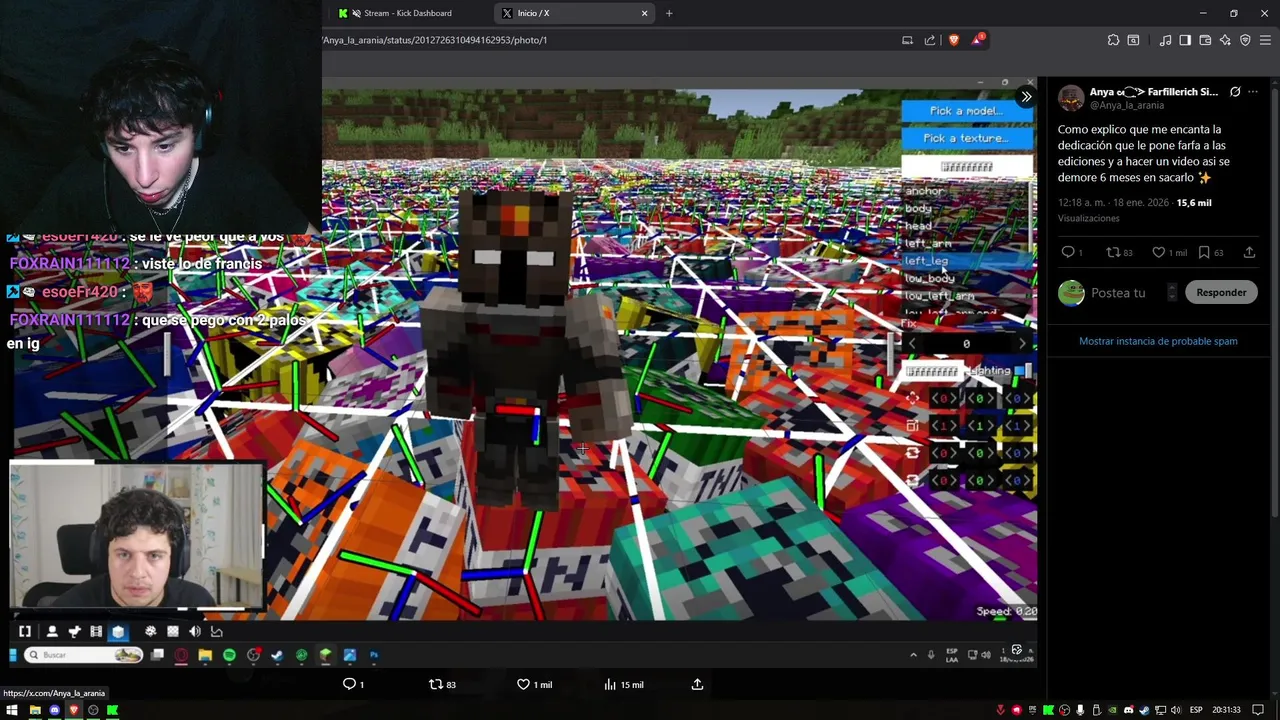This screenshot has height=720, width=1280.
Task: Click the in-video film strip icon in bottom toolbar
Action: pyautogui.click(x=96, y=631)
